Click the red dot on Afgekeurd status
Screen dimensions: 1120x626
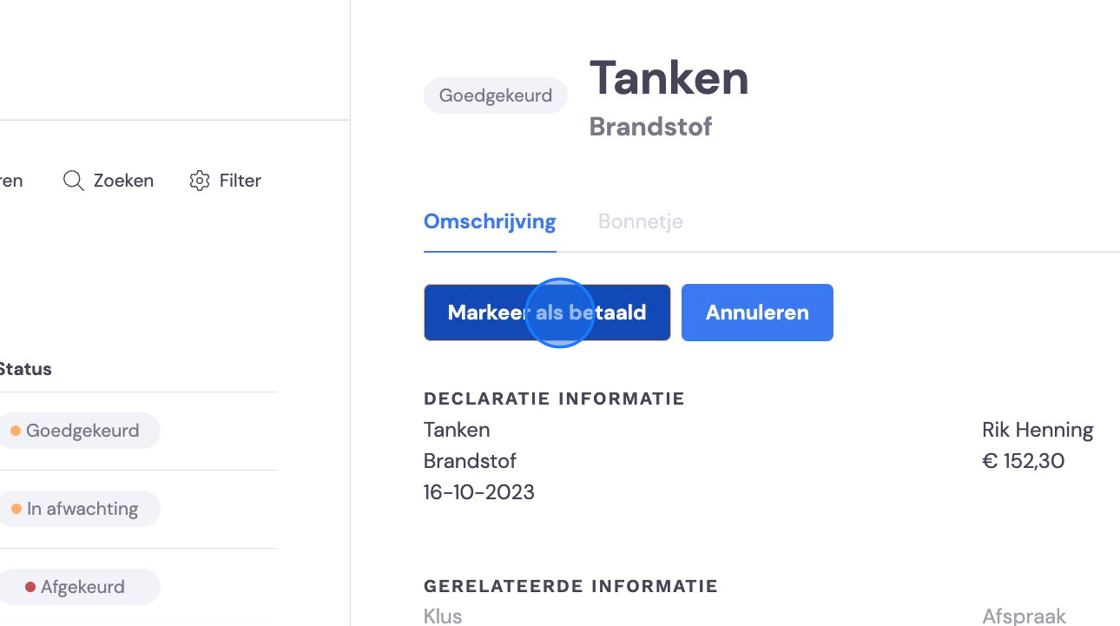tap(30, 587)
